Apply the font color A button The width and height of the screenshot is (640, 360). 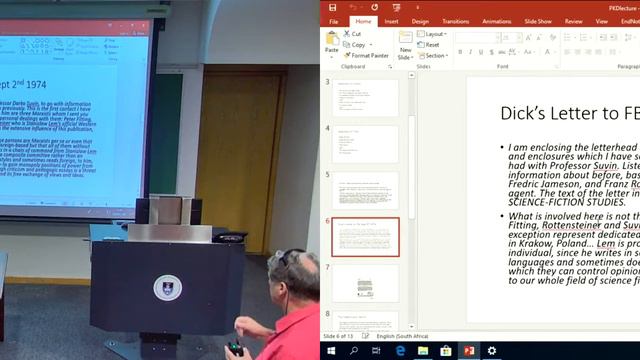[547, 52]
